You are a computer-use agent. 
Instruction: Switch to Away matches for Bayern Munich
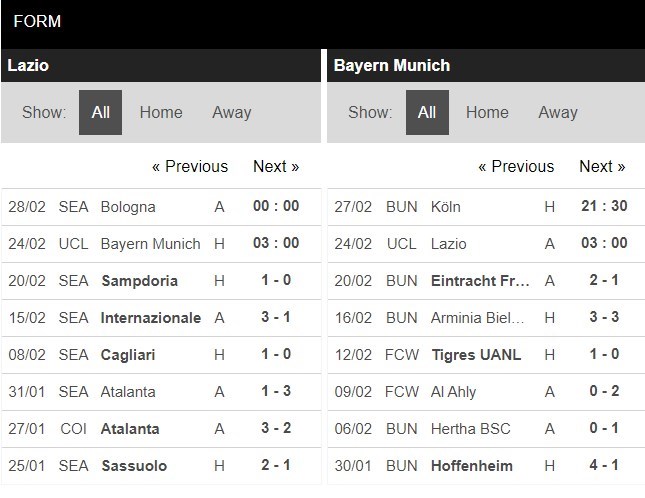(558, 112)
